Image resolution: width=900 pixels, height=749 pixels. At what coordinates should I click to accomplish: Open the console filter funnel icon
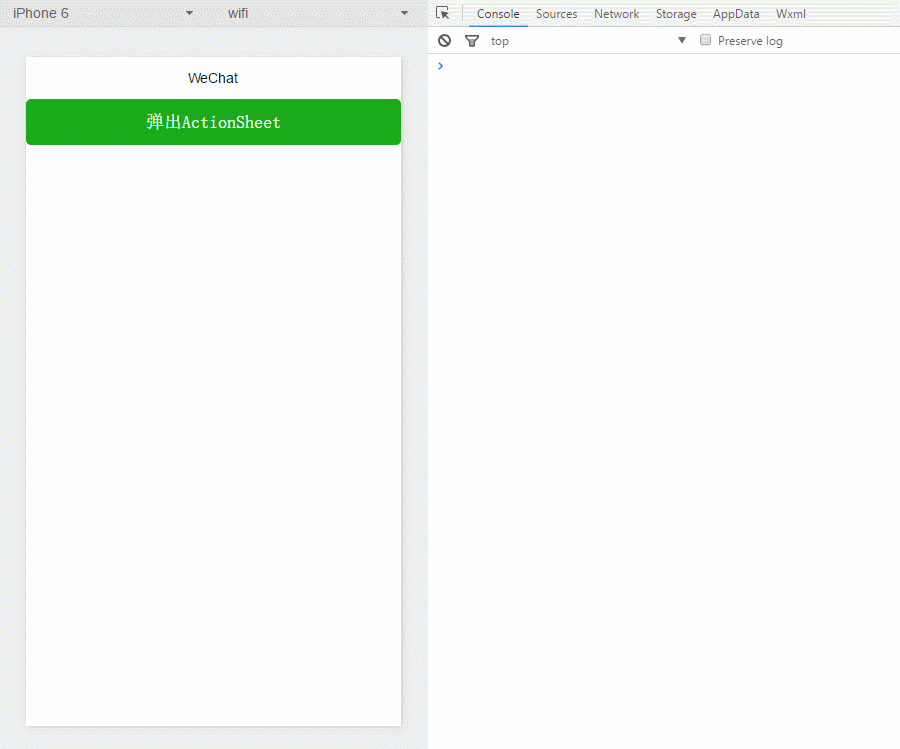[x=472, y=40]
